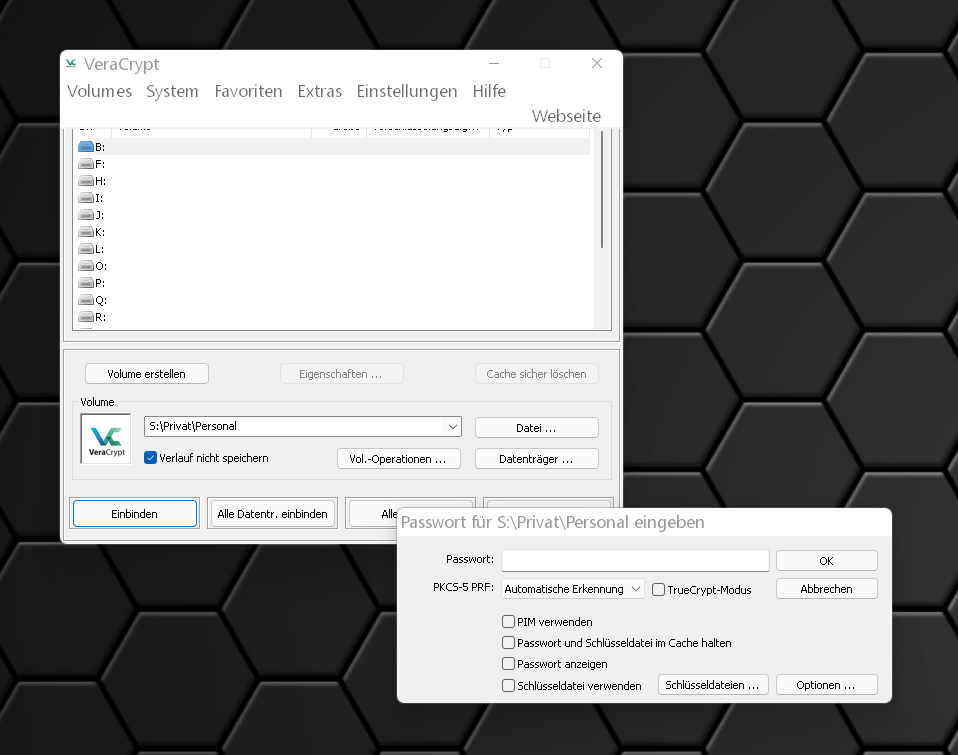Select drive L: icon in list
Screen dimensions: 958x755
[x=86, y=249]
